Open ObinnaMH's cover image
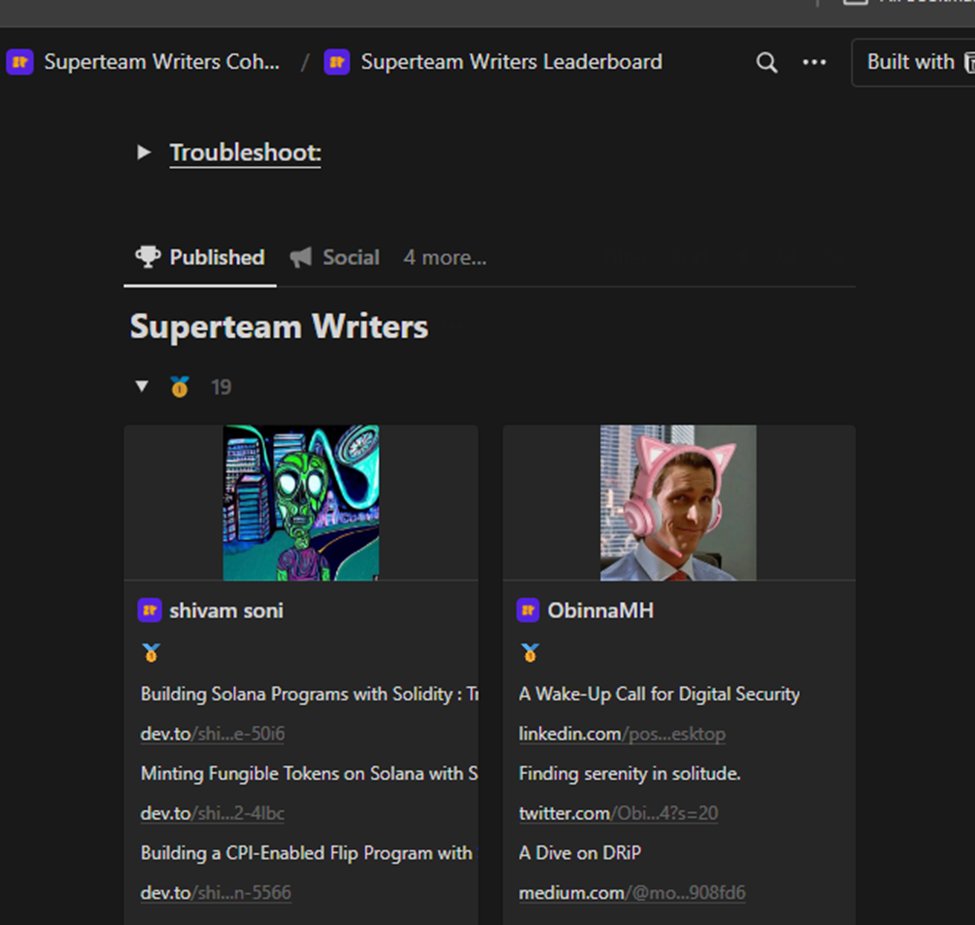 [678, 503]
